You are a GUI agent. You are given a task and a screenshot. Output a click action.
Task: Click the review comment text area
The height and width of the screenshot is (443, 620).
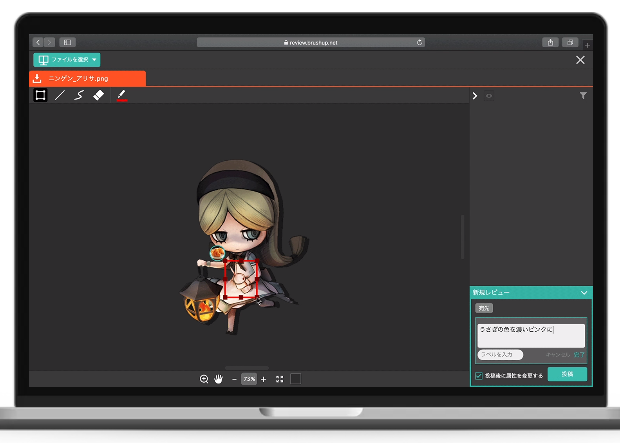point(531,336)
